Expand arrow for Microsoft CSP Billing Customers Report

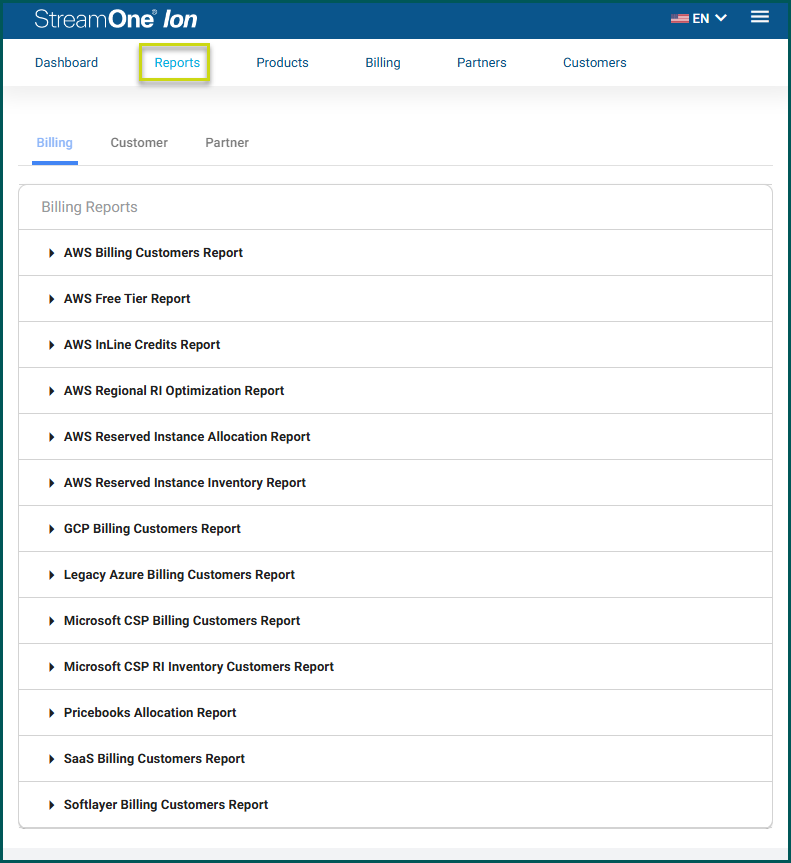[x=52, y=621]
